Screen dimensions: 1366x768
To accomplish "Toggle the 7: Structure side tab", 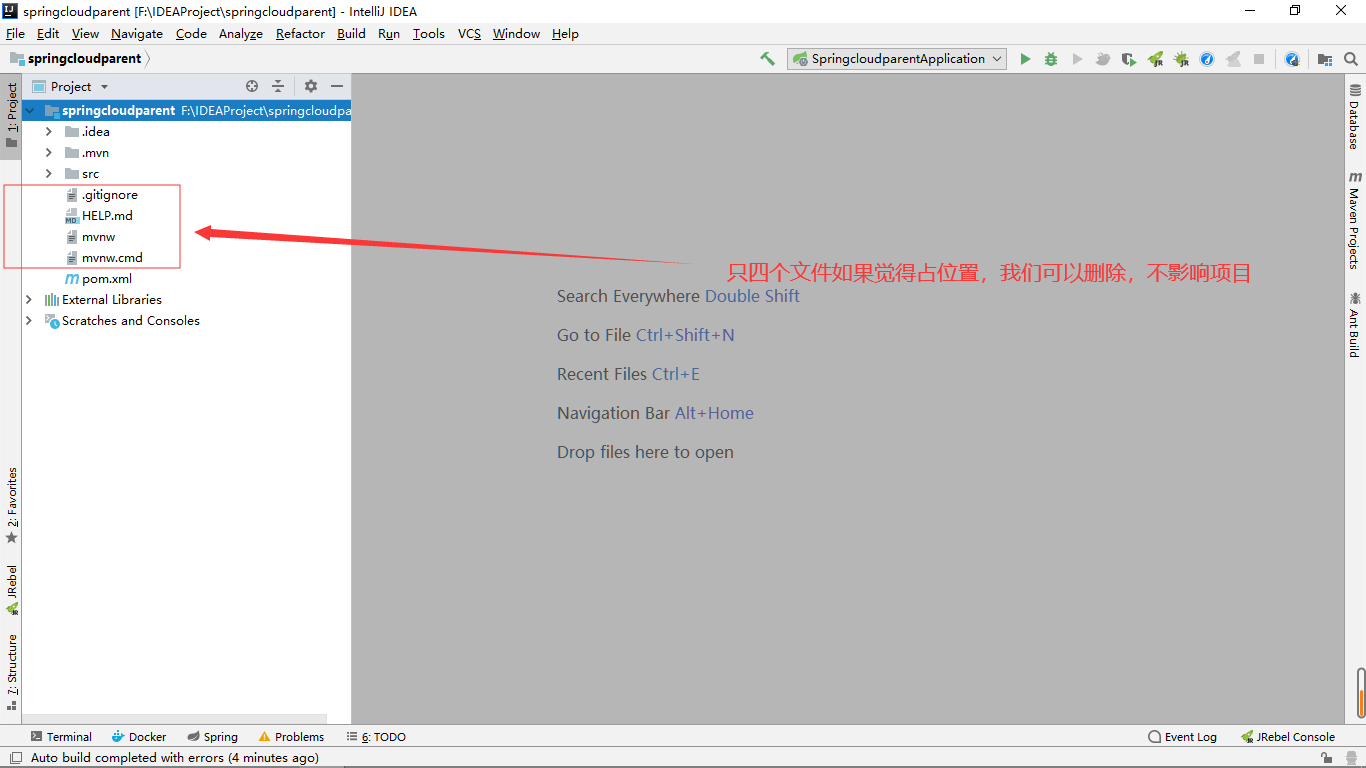I will (12, 672).
